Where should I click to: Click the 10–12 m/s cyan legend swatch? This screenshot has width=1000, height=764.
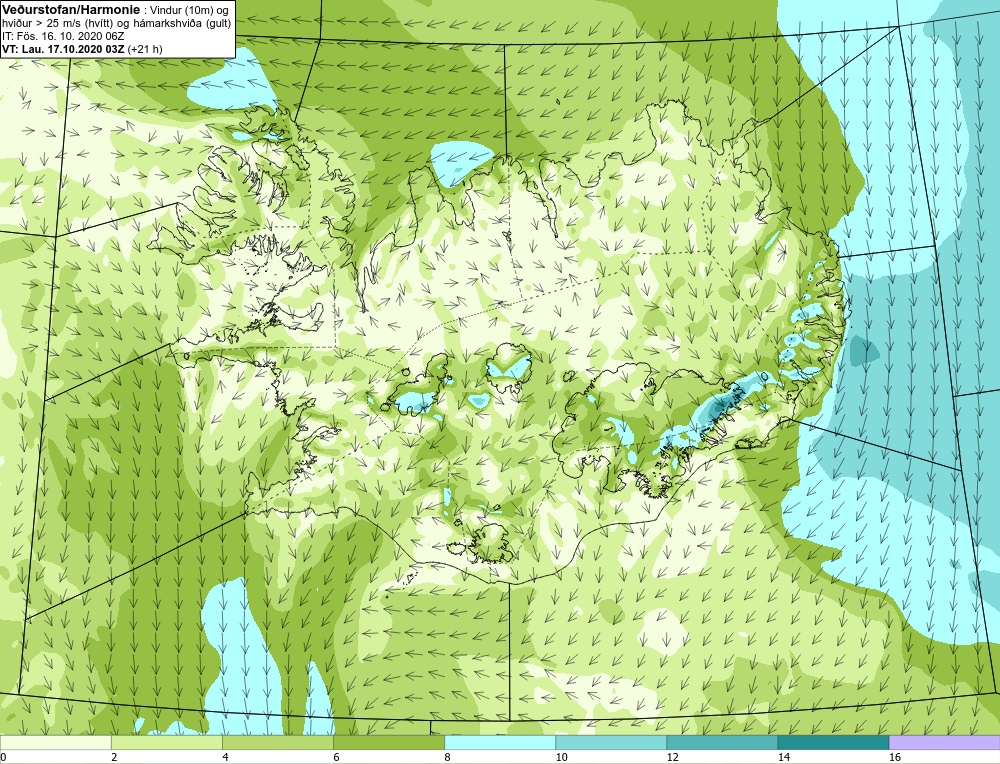coord(611,742)
